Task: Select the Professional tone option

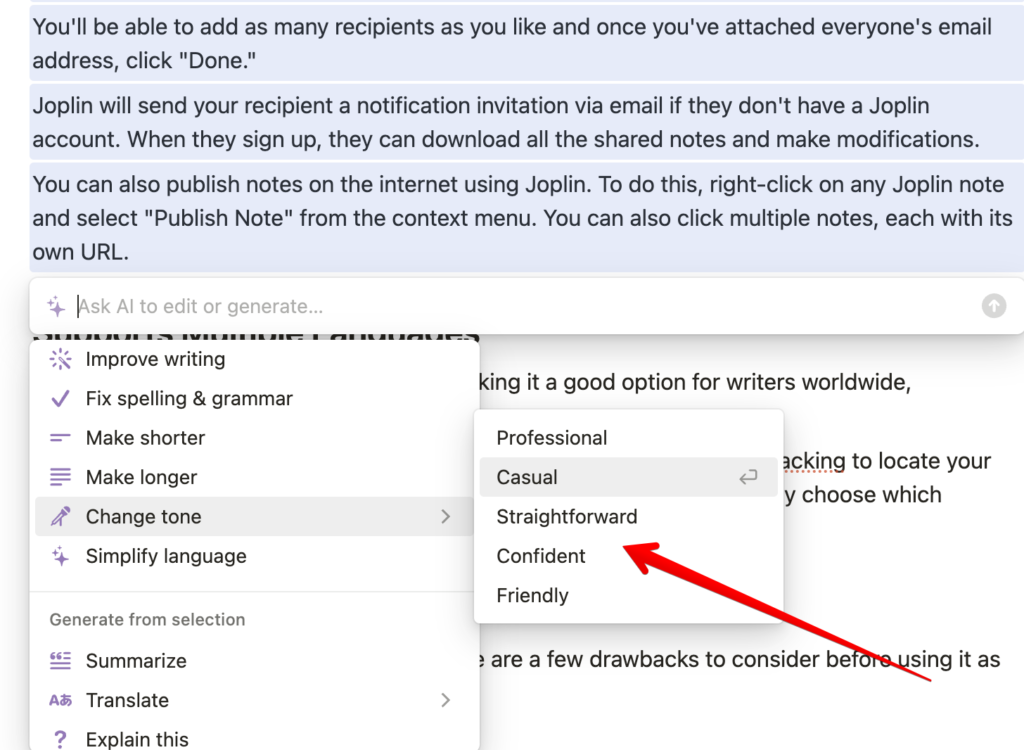Action: click(x=552, y=438)
